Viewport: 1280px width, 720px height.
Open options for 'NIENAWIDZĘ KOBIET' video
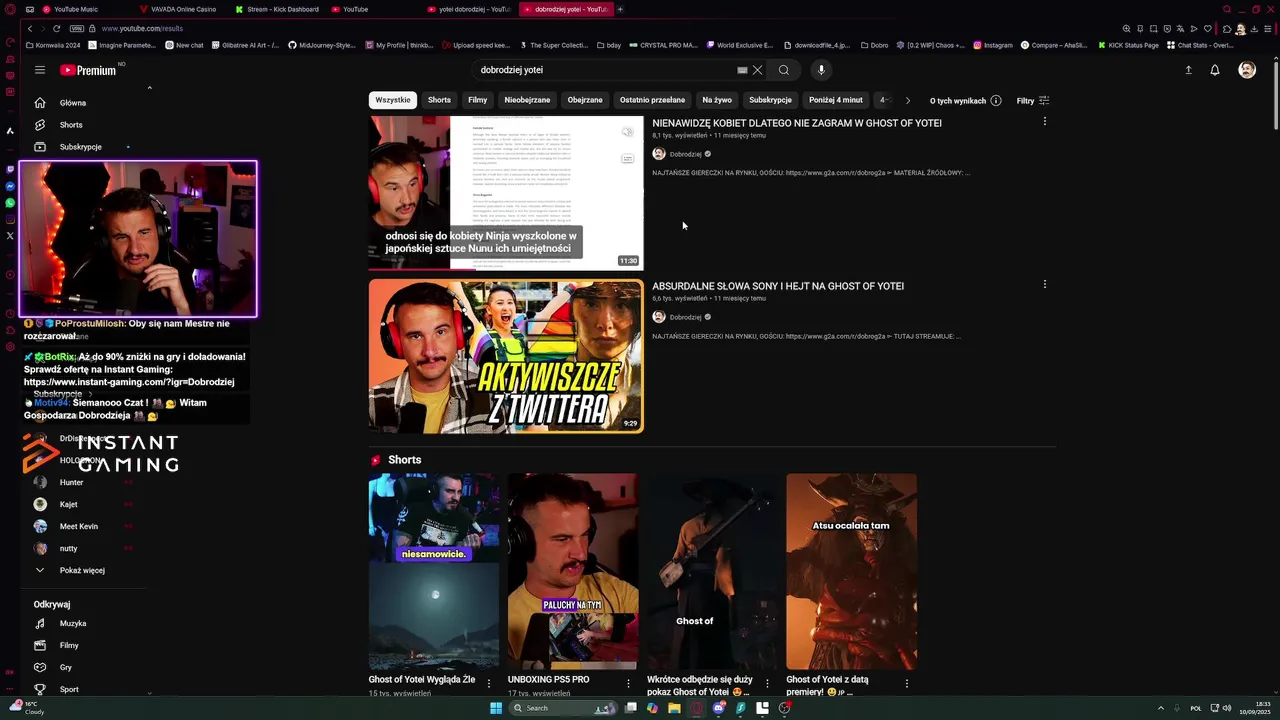click(1044, 121)
